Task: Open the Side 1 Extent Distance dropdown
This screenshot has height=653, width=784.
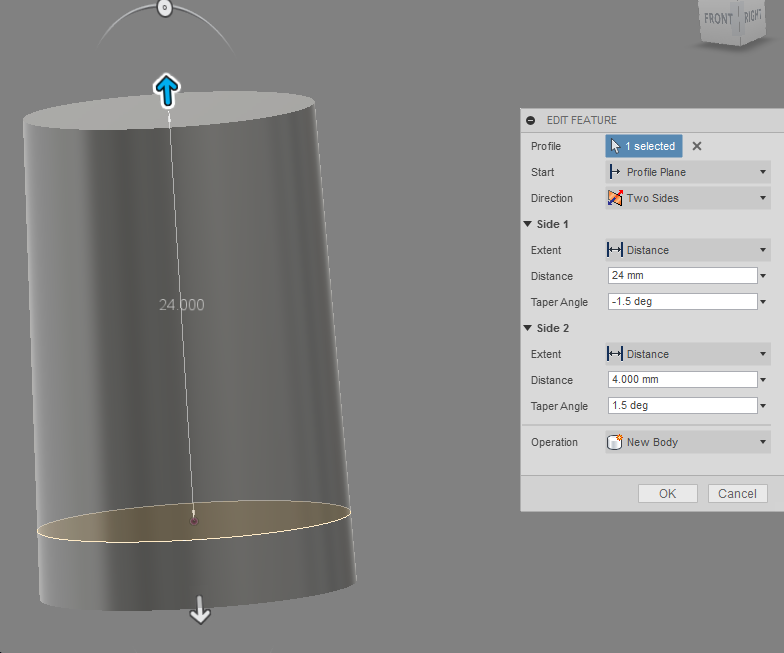Action: (x=688, y=250)
